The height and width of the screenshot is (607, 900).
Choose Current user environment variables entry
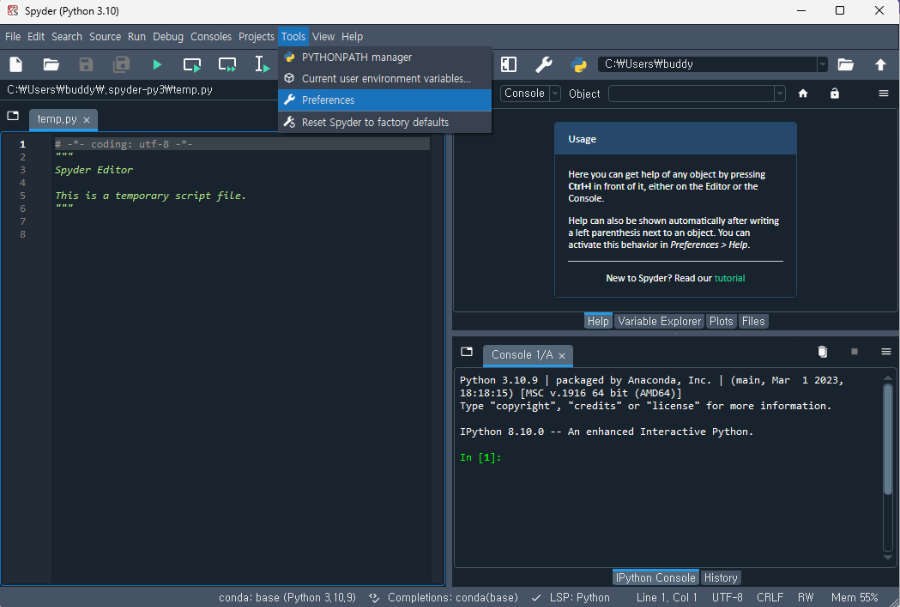(385, 79)
